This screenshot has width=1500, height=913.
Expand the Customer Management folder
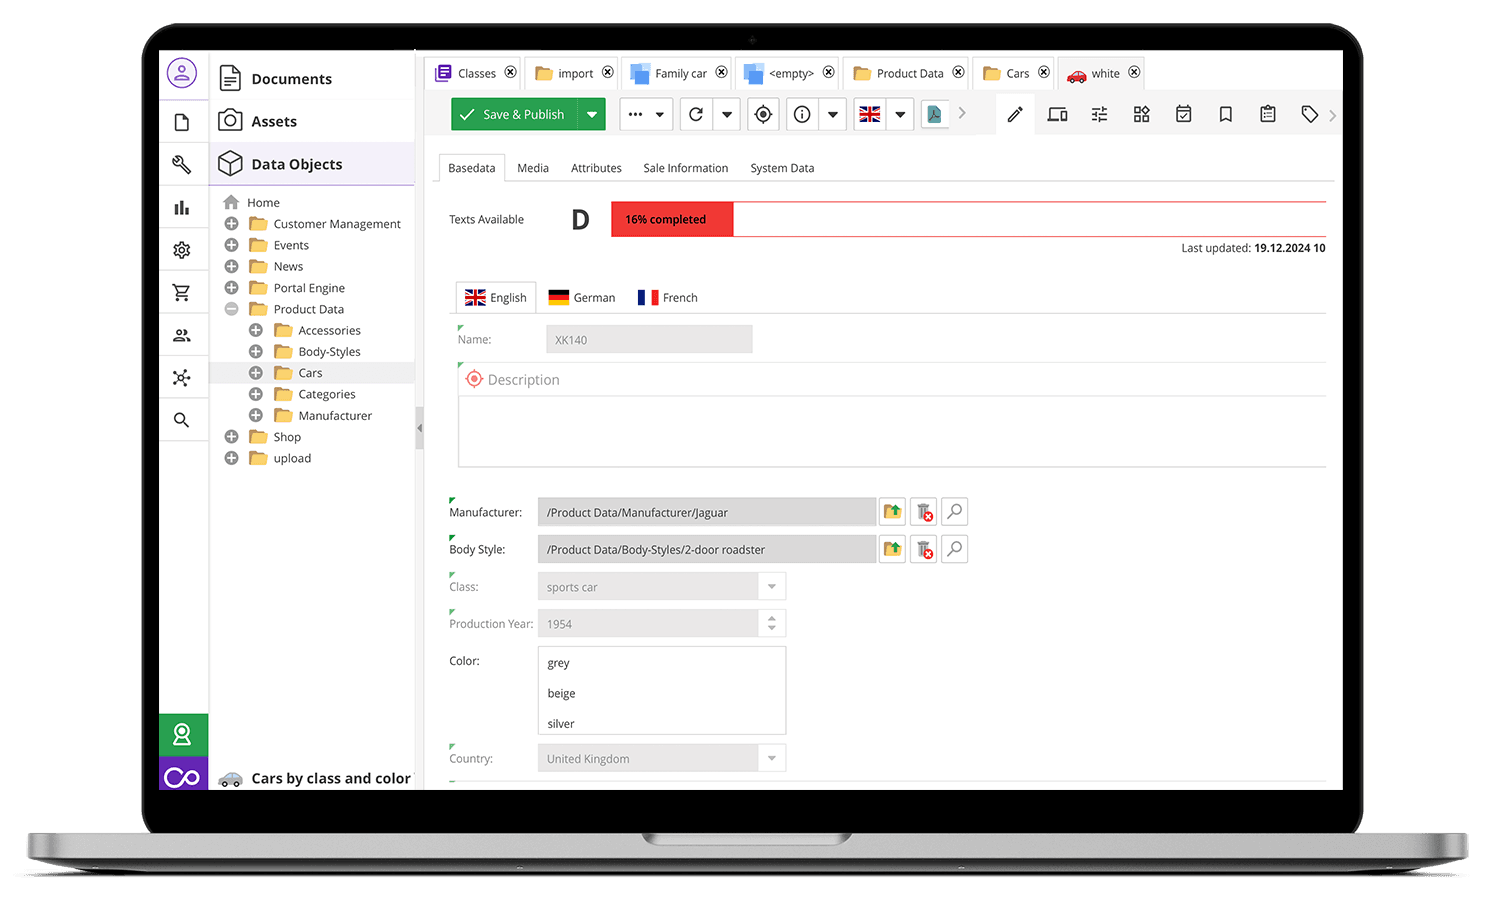pyautogui.click(x=231, y=224)
